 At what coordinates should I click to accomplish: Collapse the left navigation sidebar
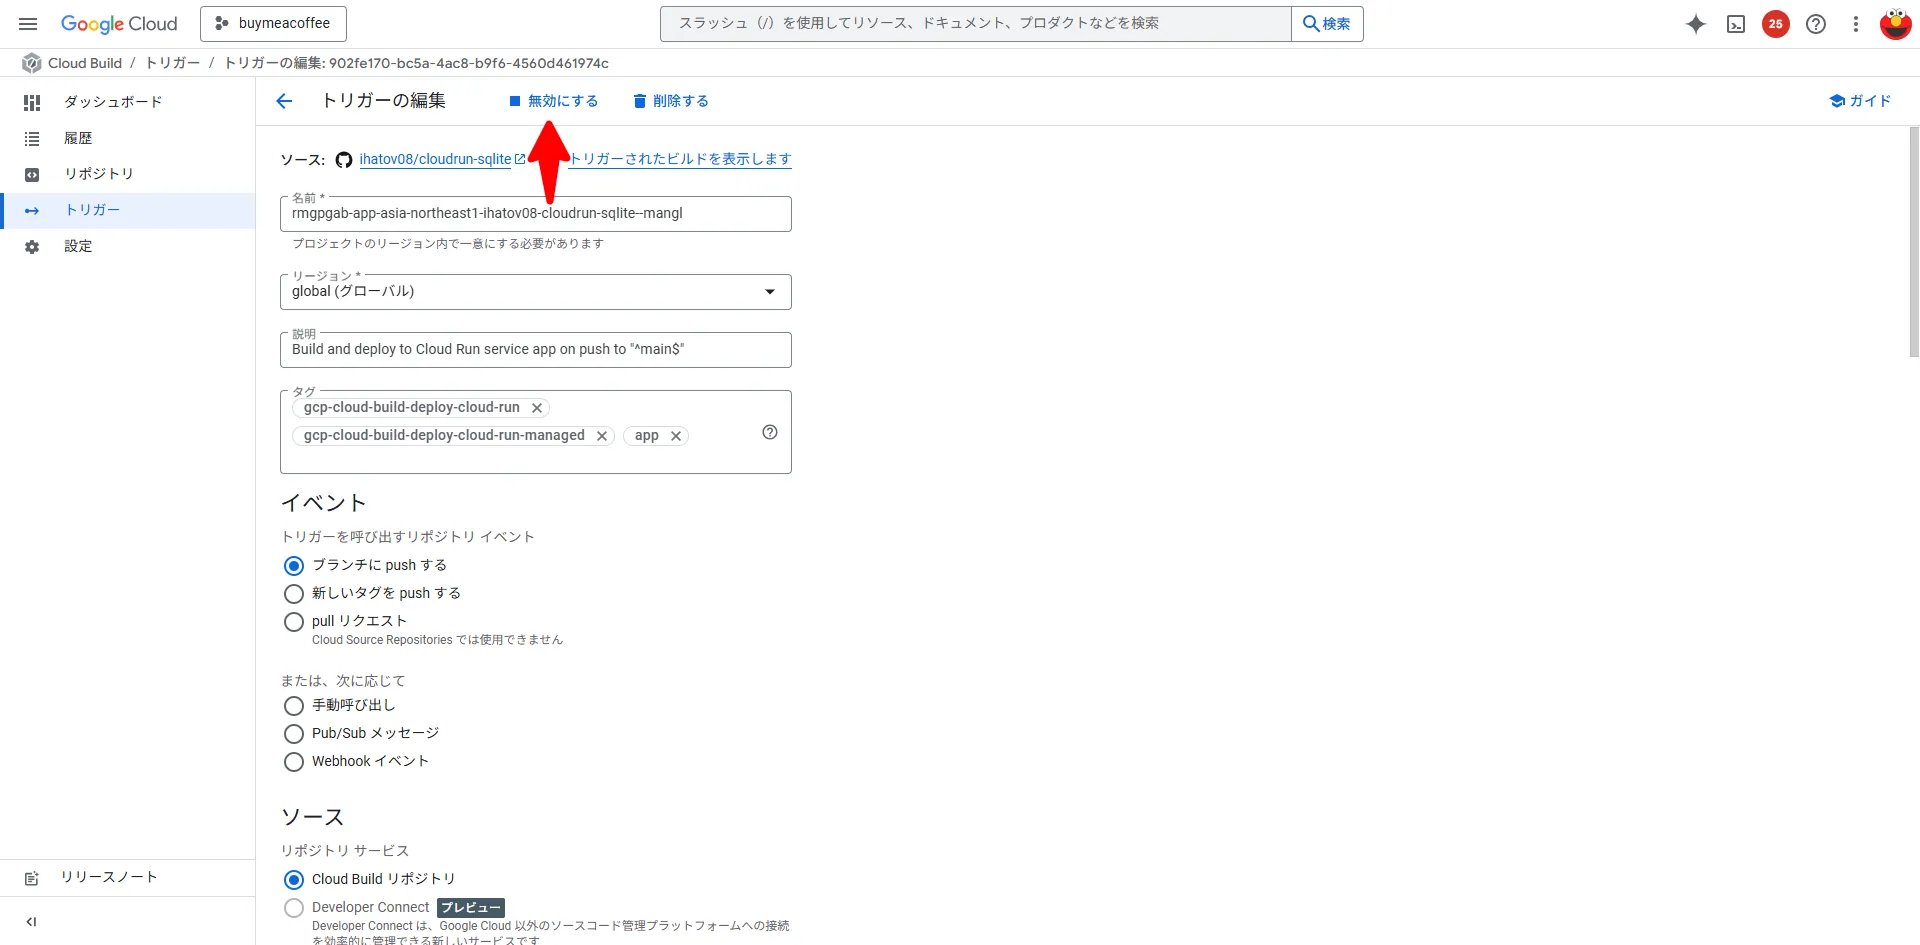coord(30,921)
